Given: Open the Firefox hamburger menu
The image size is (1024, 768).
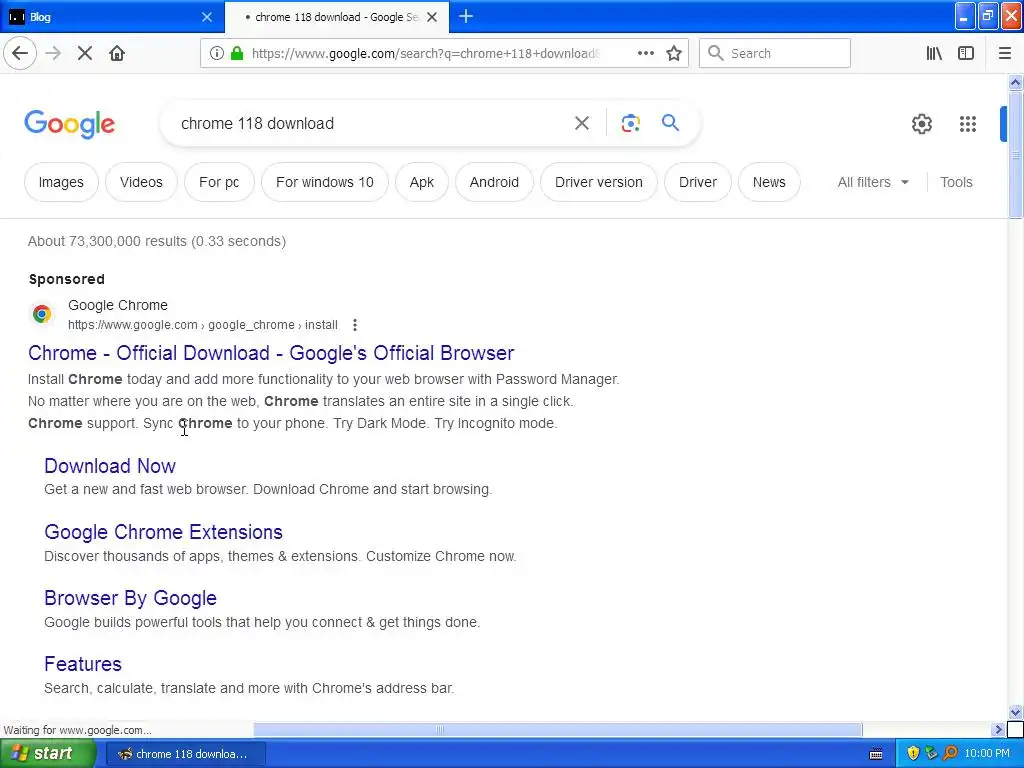Looking at the screenshot, I should pyautogui.click(x=1005, y=53).
